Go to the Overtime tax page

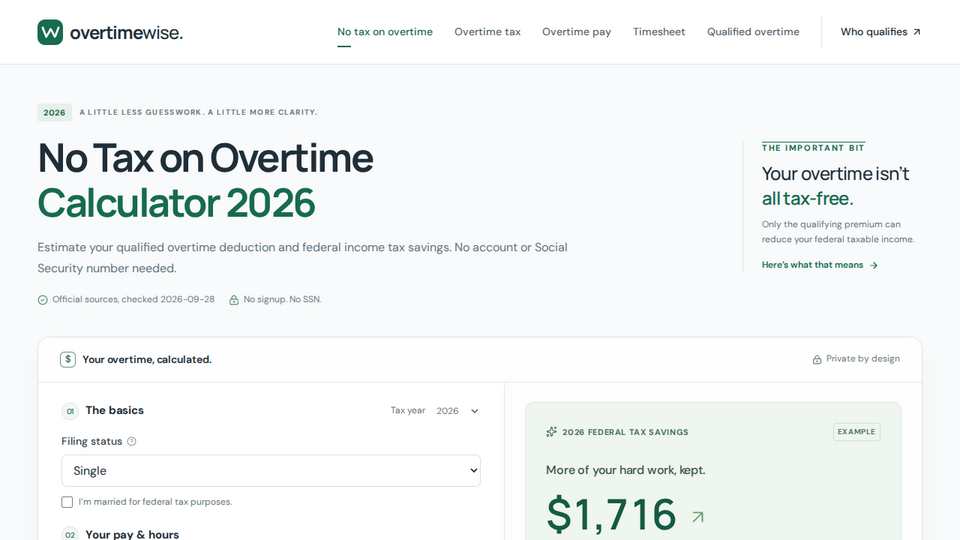pos(487,32)
